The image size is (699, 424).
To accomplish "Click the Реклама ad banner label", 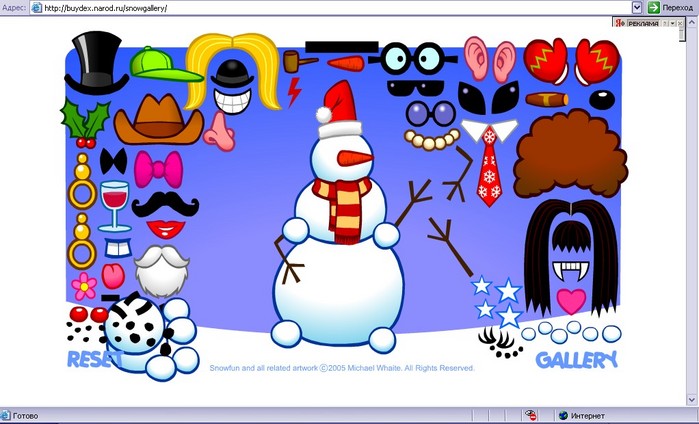I will coord(643,23).
